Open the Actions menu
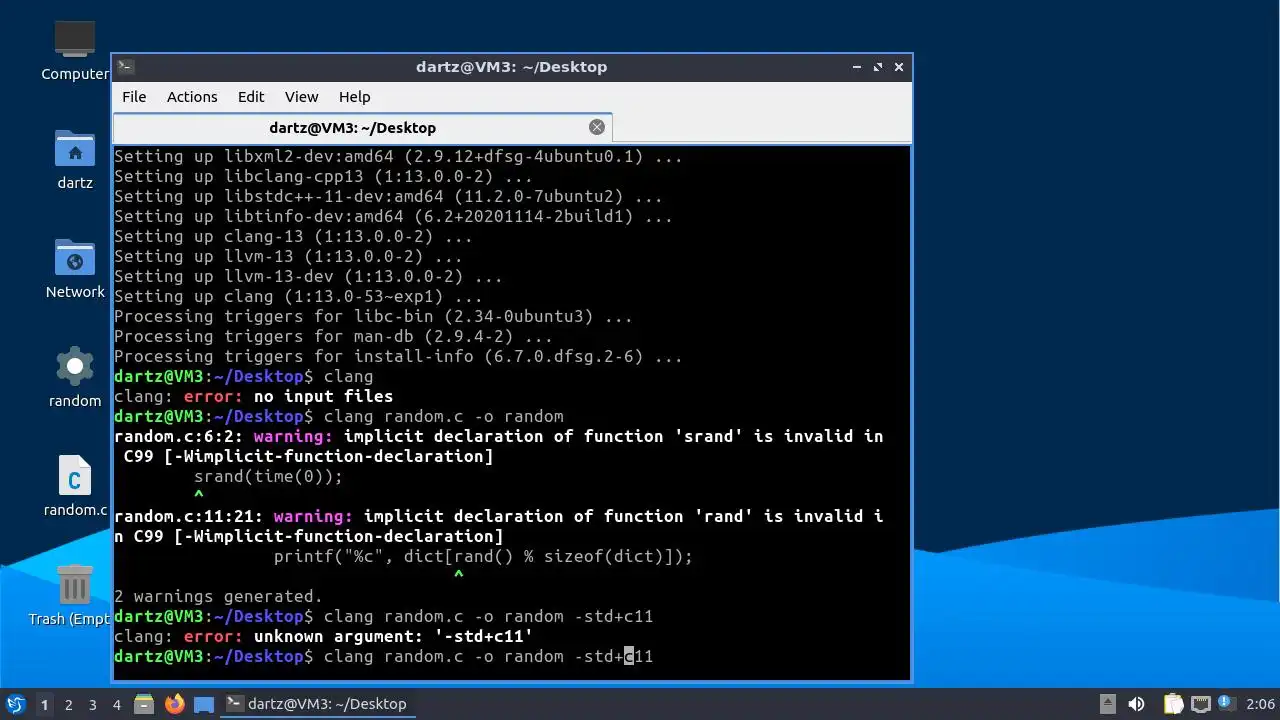Viewport: 1280px width, 720px height. pos(192,97)
